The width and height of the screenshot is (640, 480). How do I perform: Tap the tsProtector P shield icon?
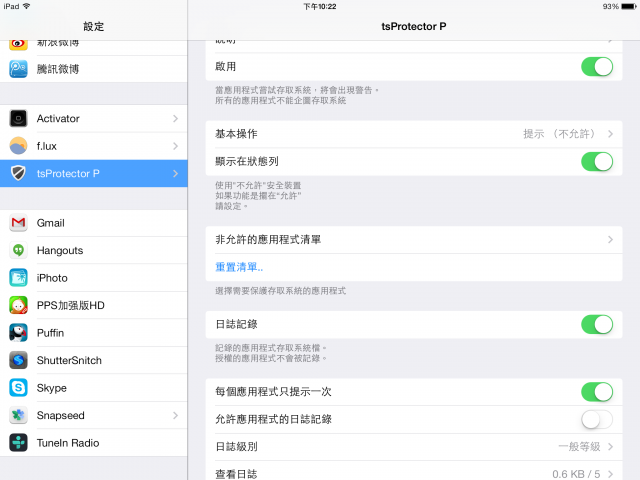(18, 173)
